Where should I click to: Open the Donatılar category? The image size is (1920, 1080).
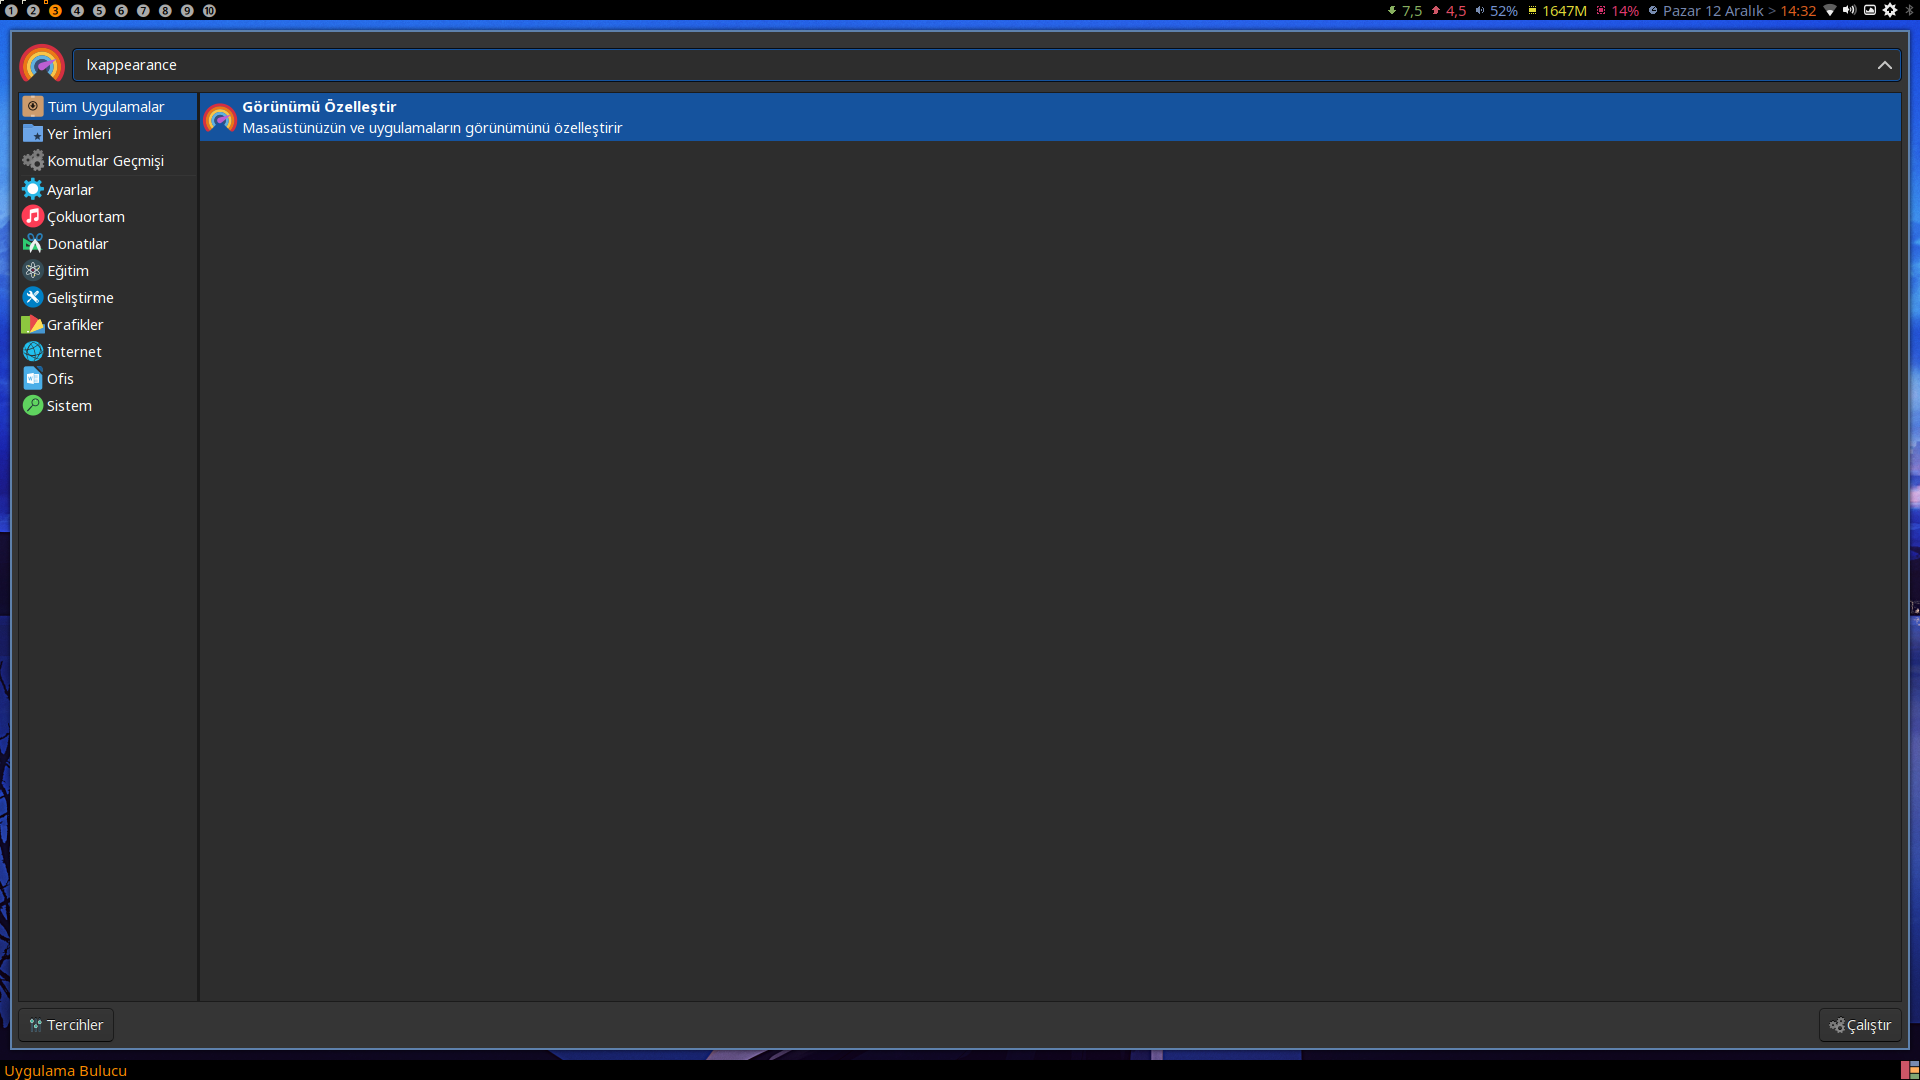pos(77,244)
